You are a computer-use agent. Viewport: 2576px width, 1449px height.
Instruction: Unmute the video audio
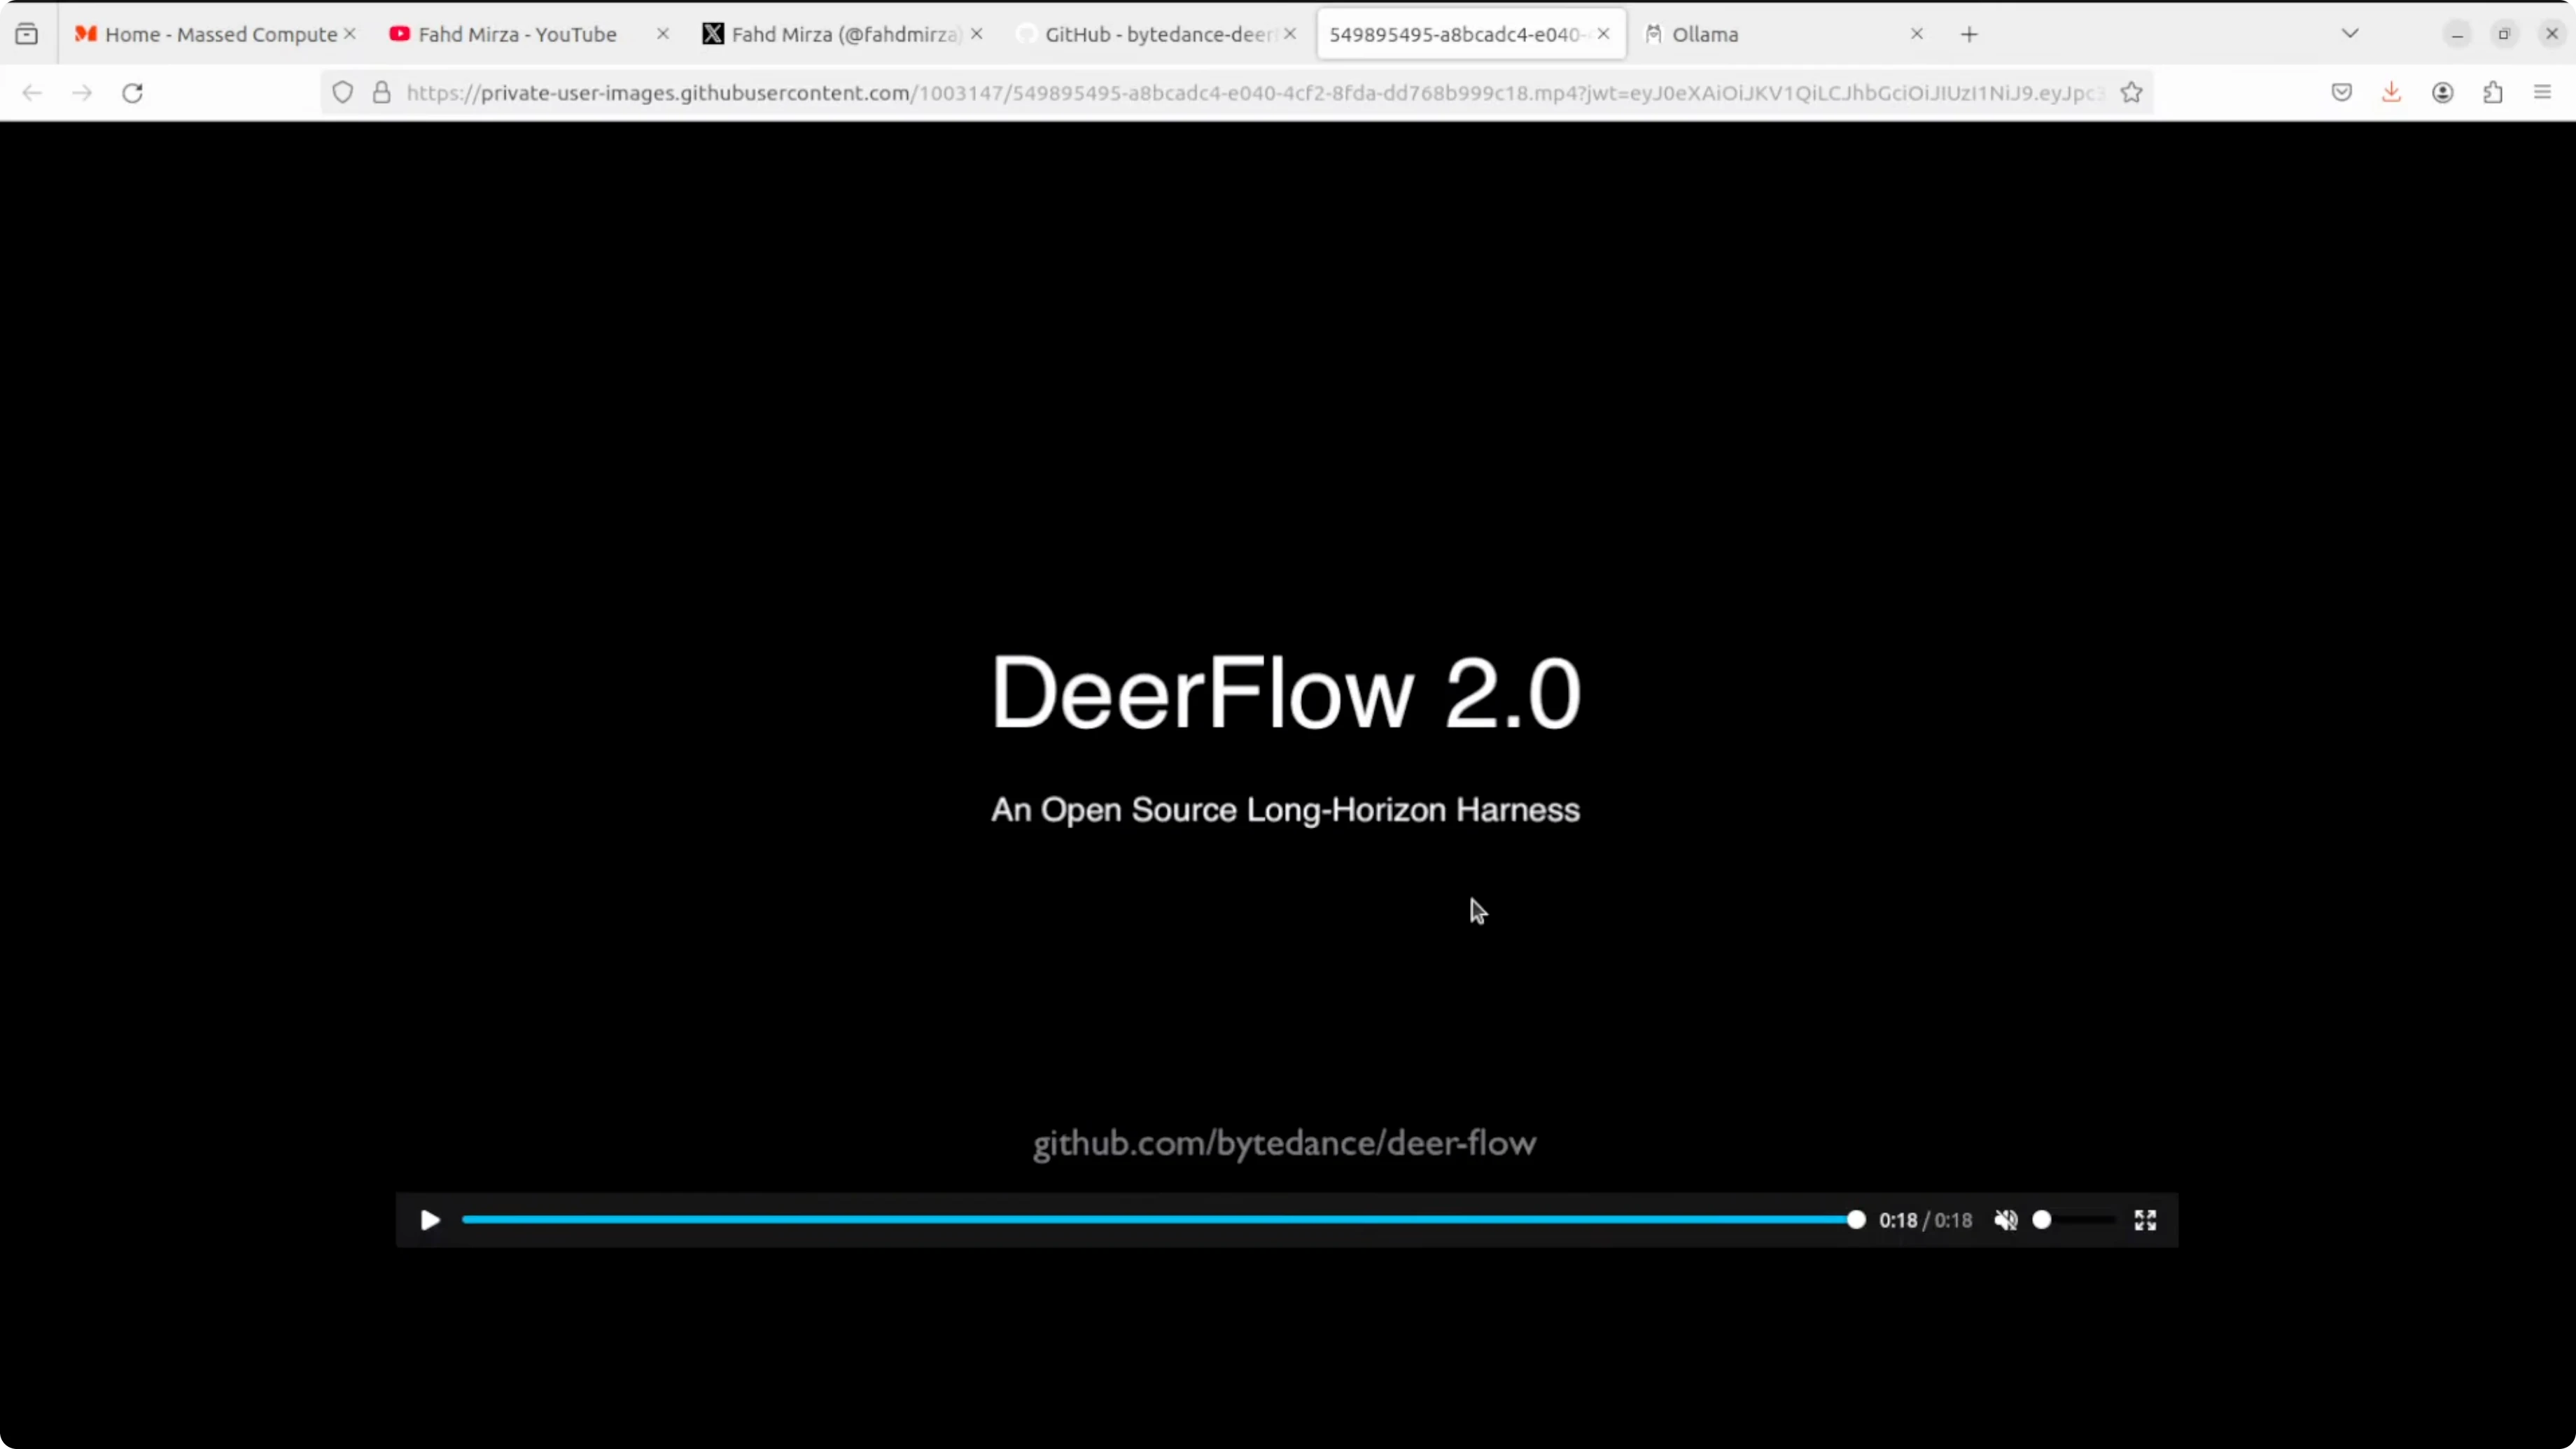click(x=2005, y=1220)
